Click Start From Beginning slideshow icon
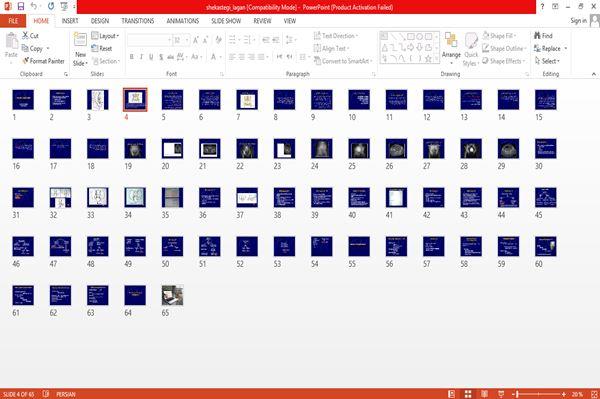 click(x=64, y=6)
